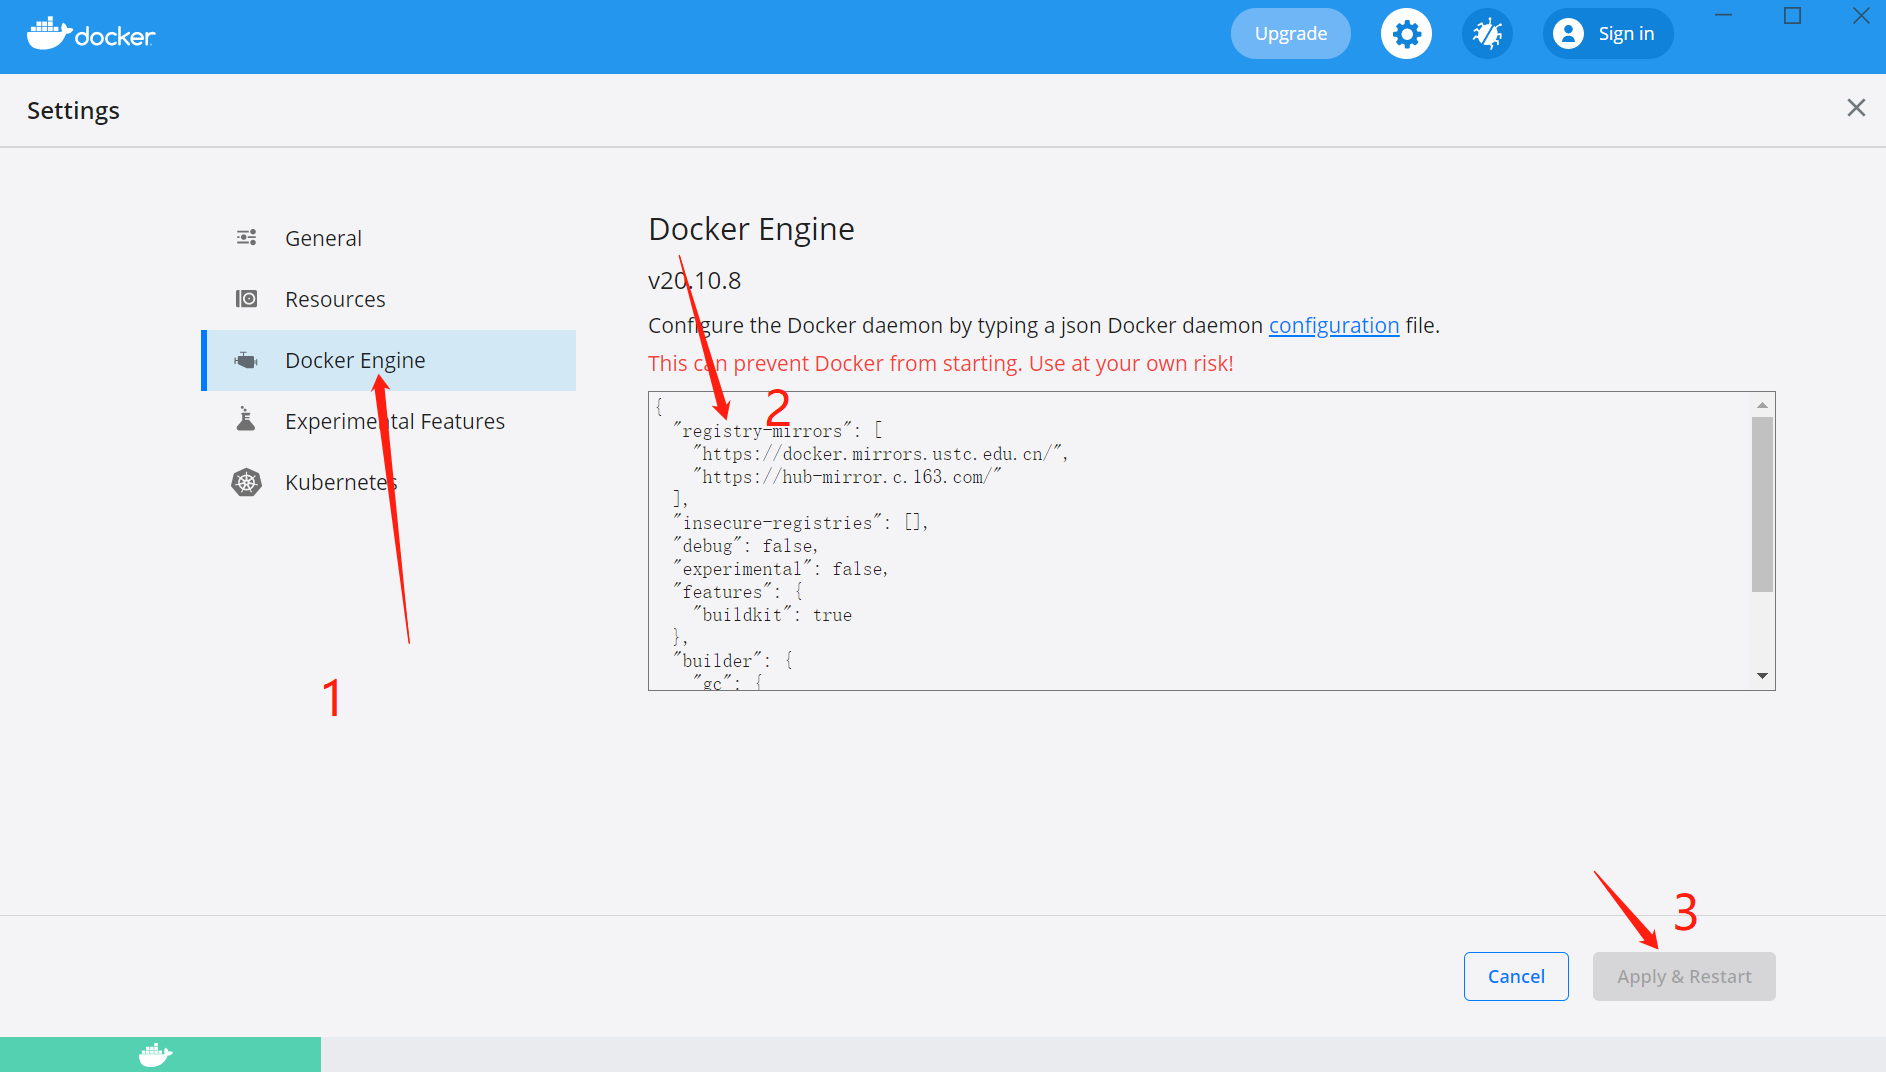Screen dimensions: 1886x1072
Task: Click the "features": { line in editor
Action: [x=738, y=592]
